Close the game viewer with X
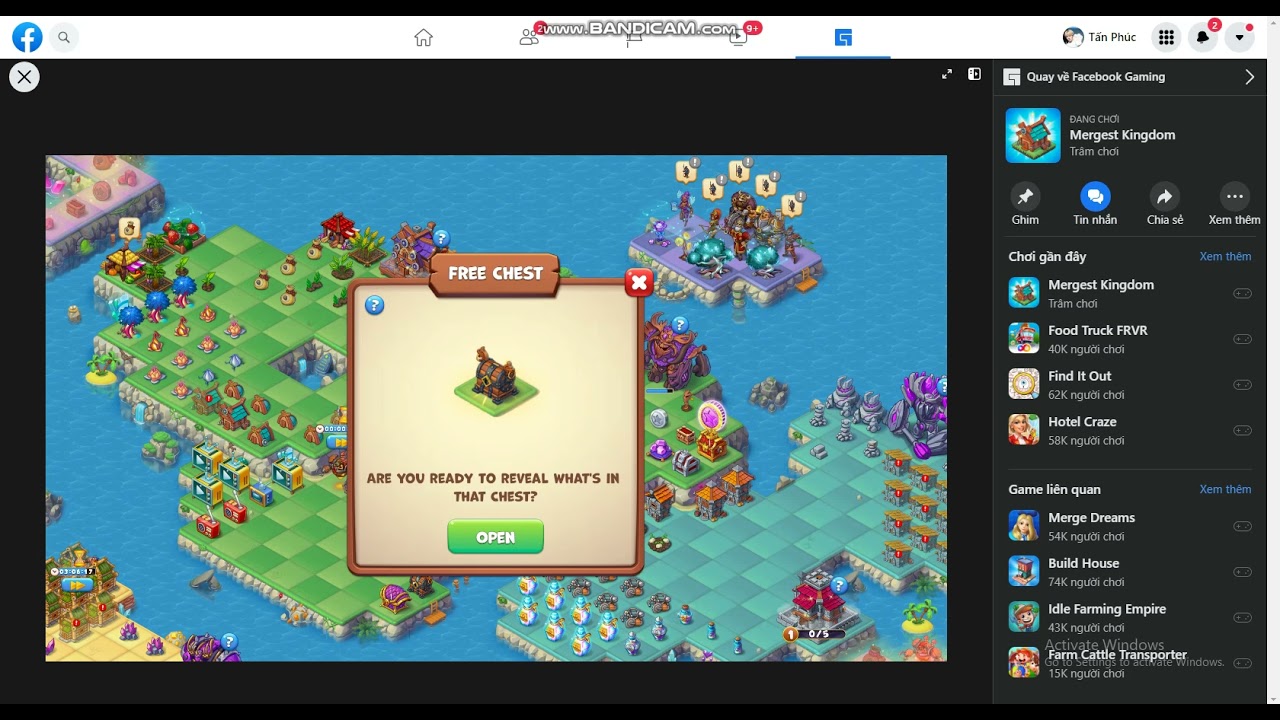1280x720 pixels. [x=24, y=77]
